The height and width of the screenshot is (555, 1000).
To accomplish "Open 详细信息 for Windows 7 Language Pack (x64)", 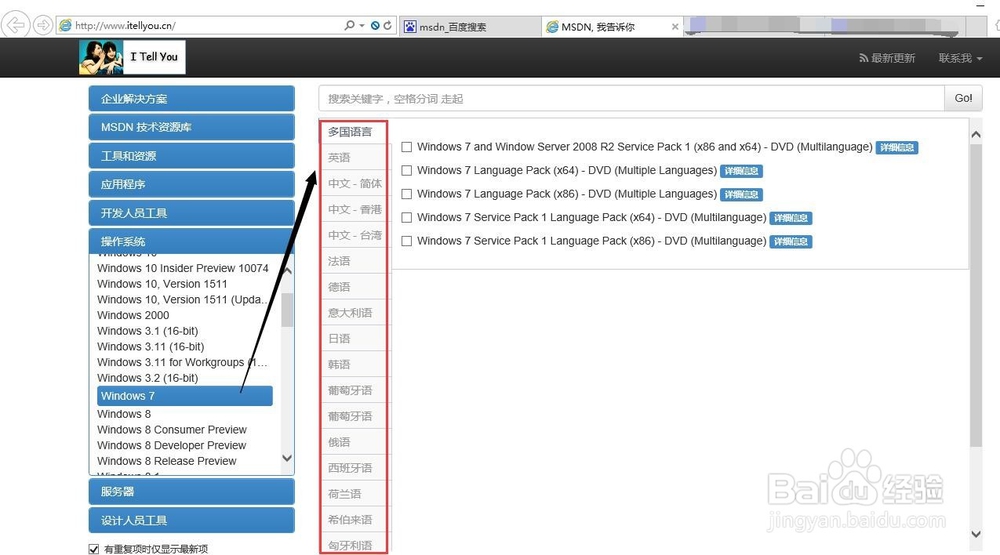I will click(741, 171).
